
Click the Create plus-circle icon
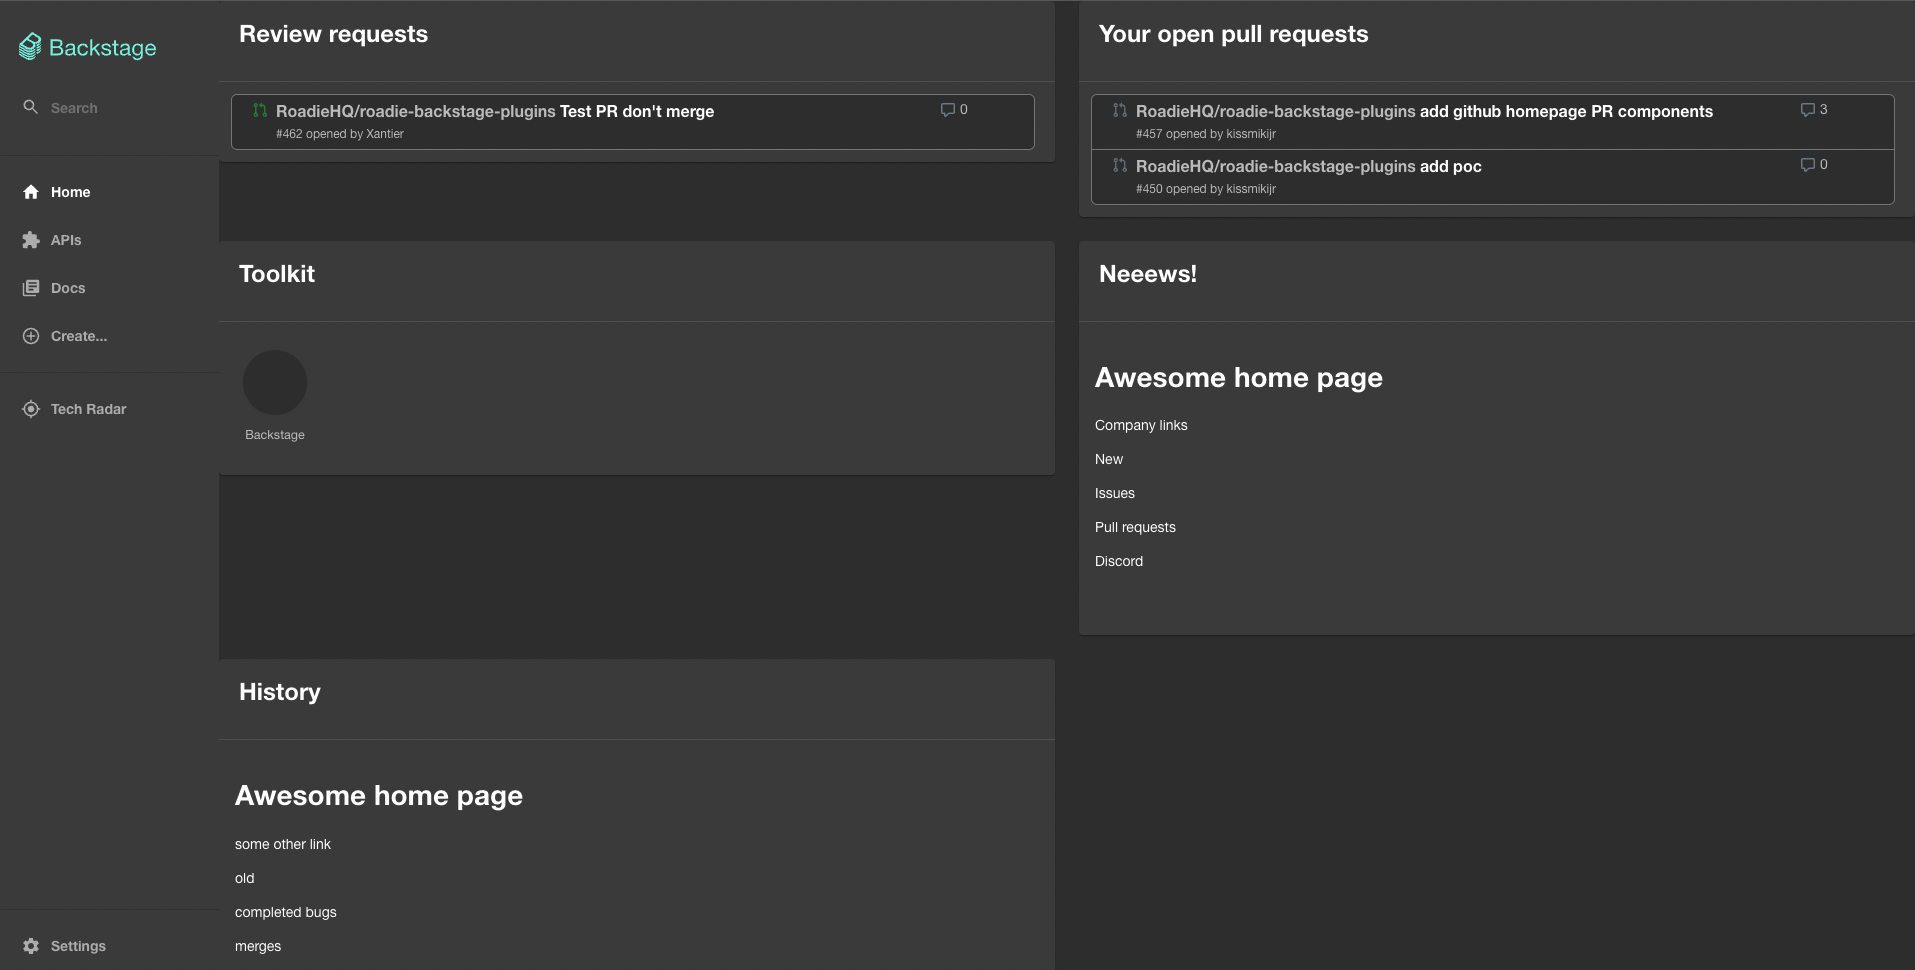[31, 336]
